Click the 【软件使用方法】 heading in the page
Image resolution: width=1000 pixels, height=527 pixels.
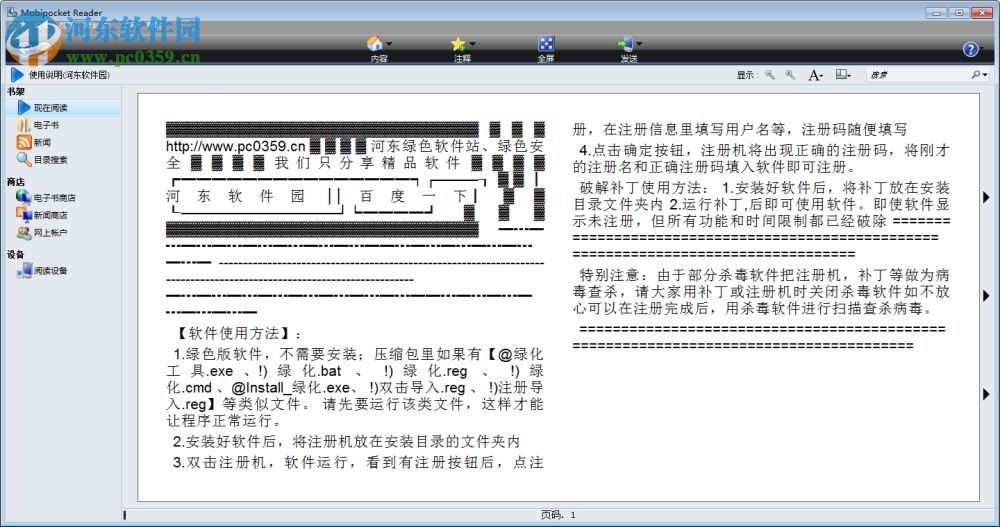[x=235, y=334]
